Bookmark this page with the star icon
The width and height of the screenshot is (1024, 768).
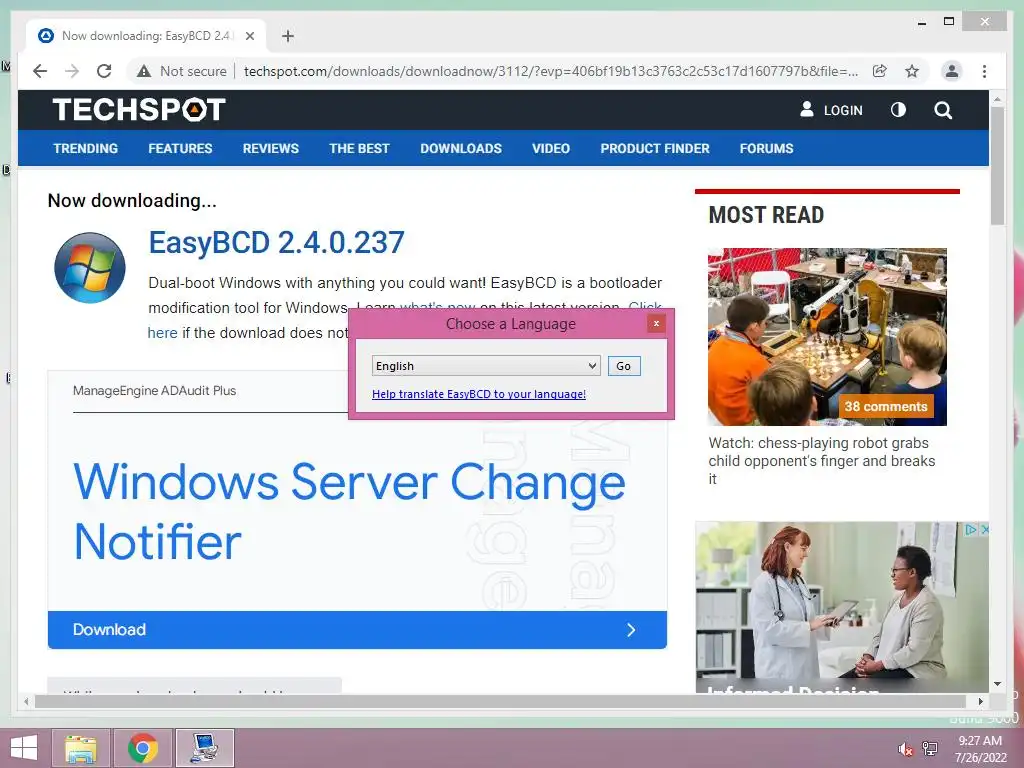coord(912,71)
